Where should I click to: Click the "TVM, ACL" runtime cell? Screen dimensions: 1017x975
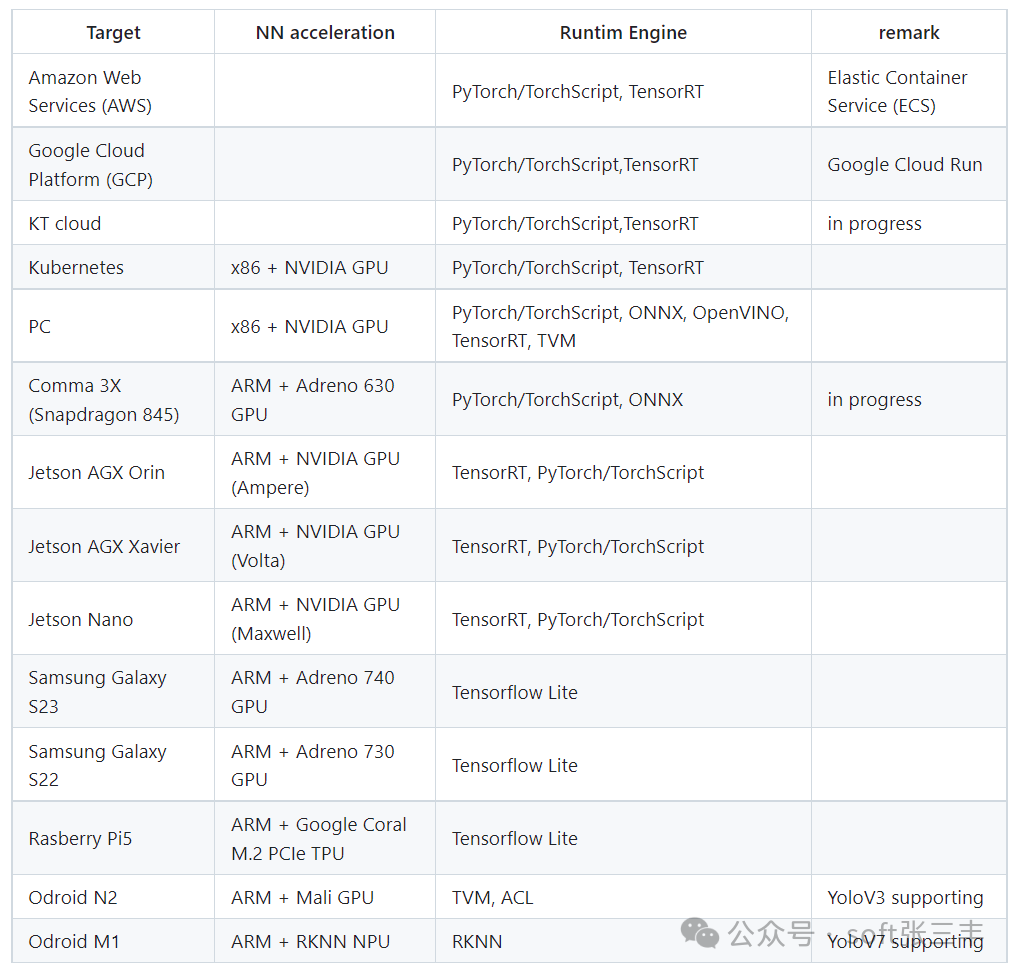[623, 897]
